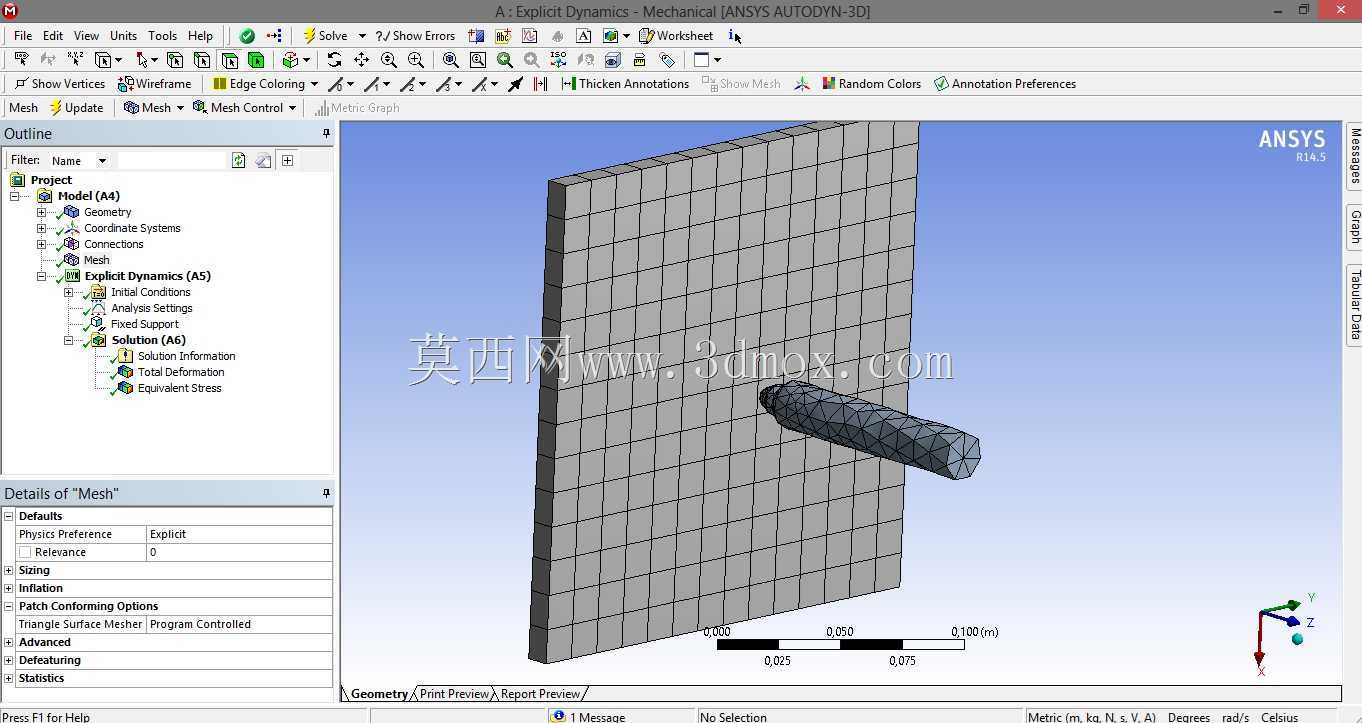Toggle Wireframe display mode

tap(154, 84)
